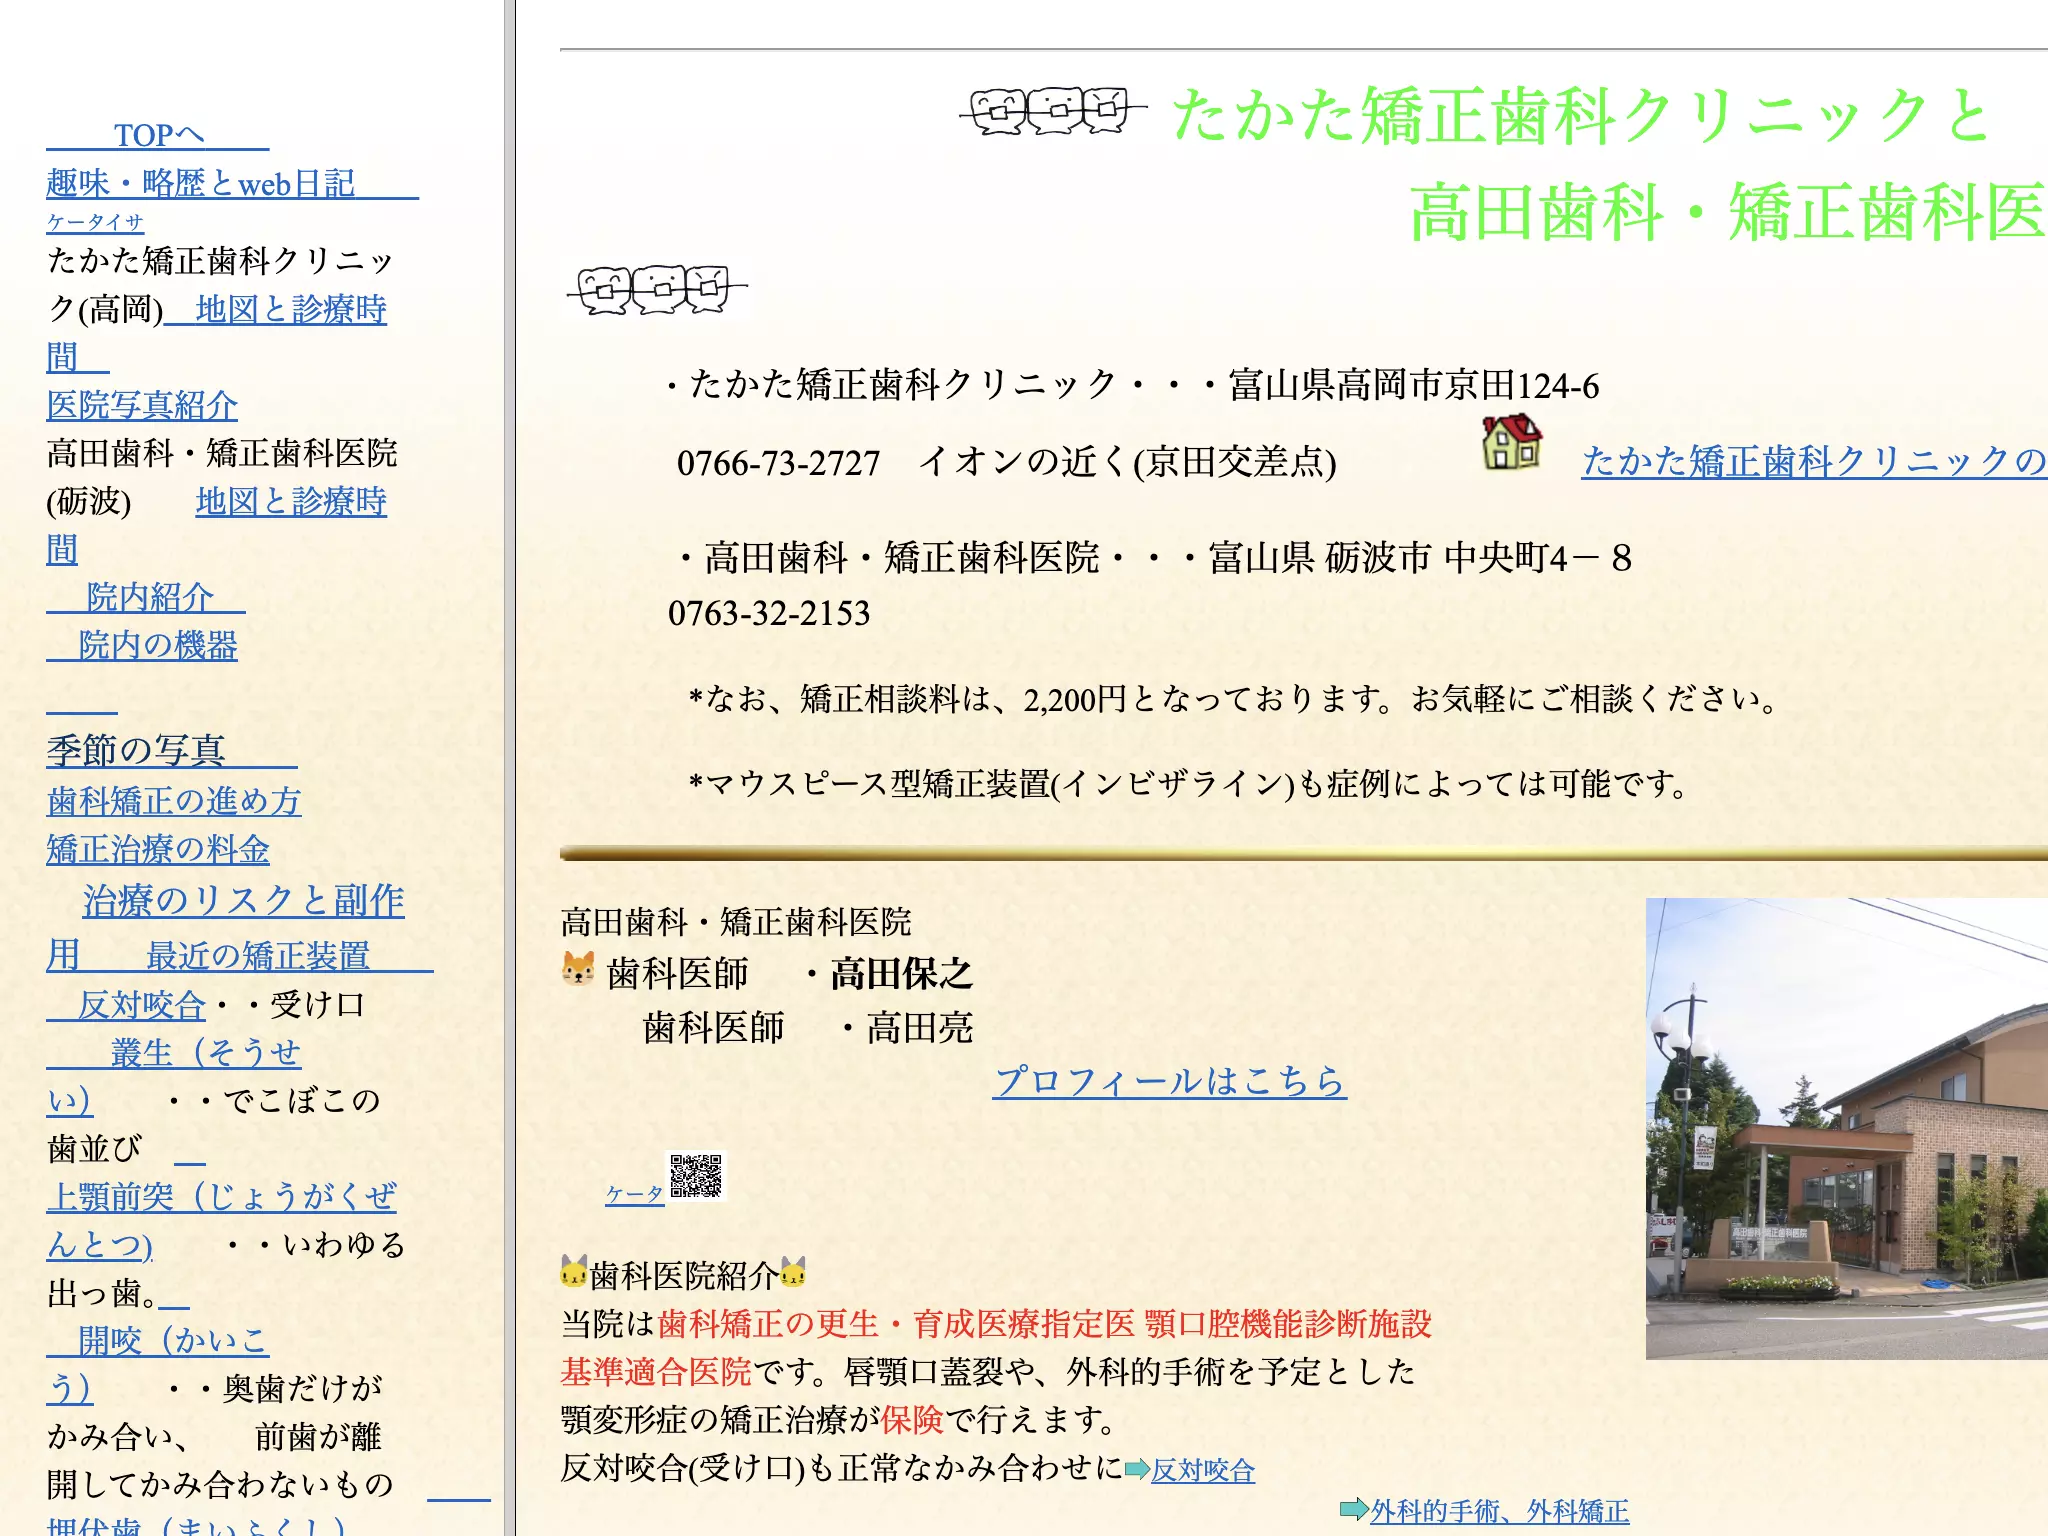
Task: Open 院内の機器 link
Action: pyautogui.click(x=142, y=645)
